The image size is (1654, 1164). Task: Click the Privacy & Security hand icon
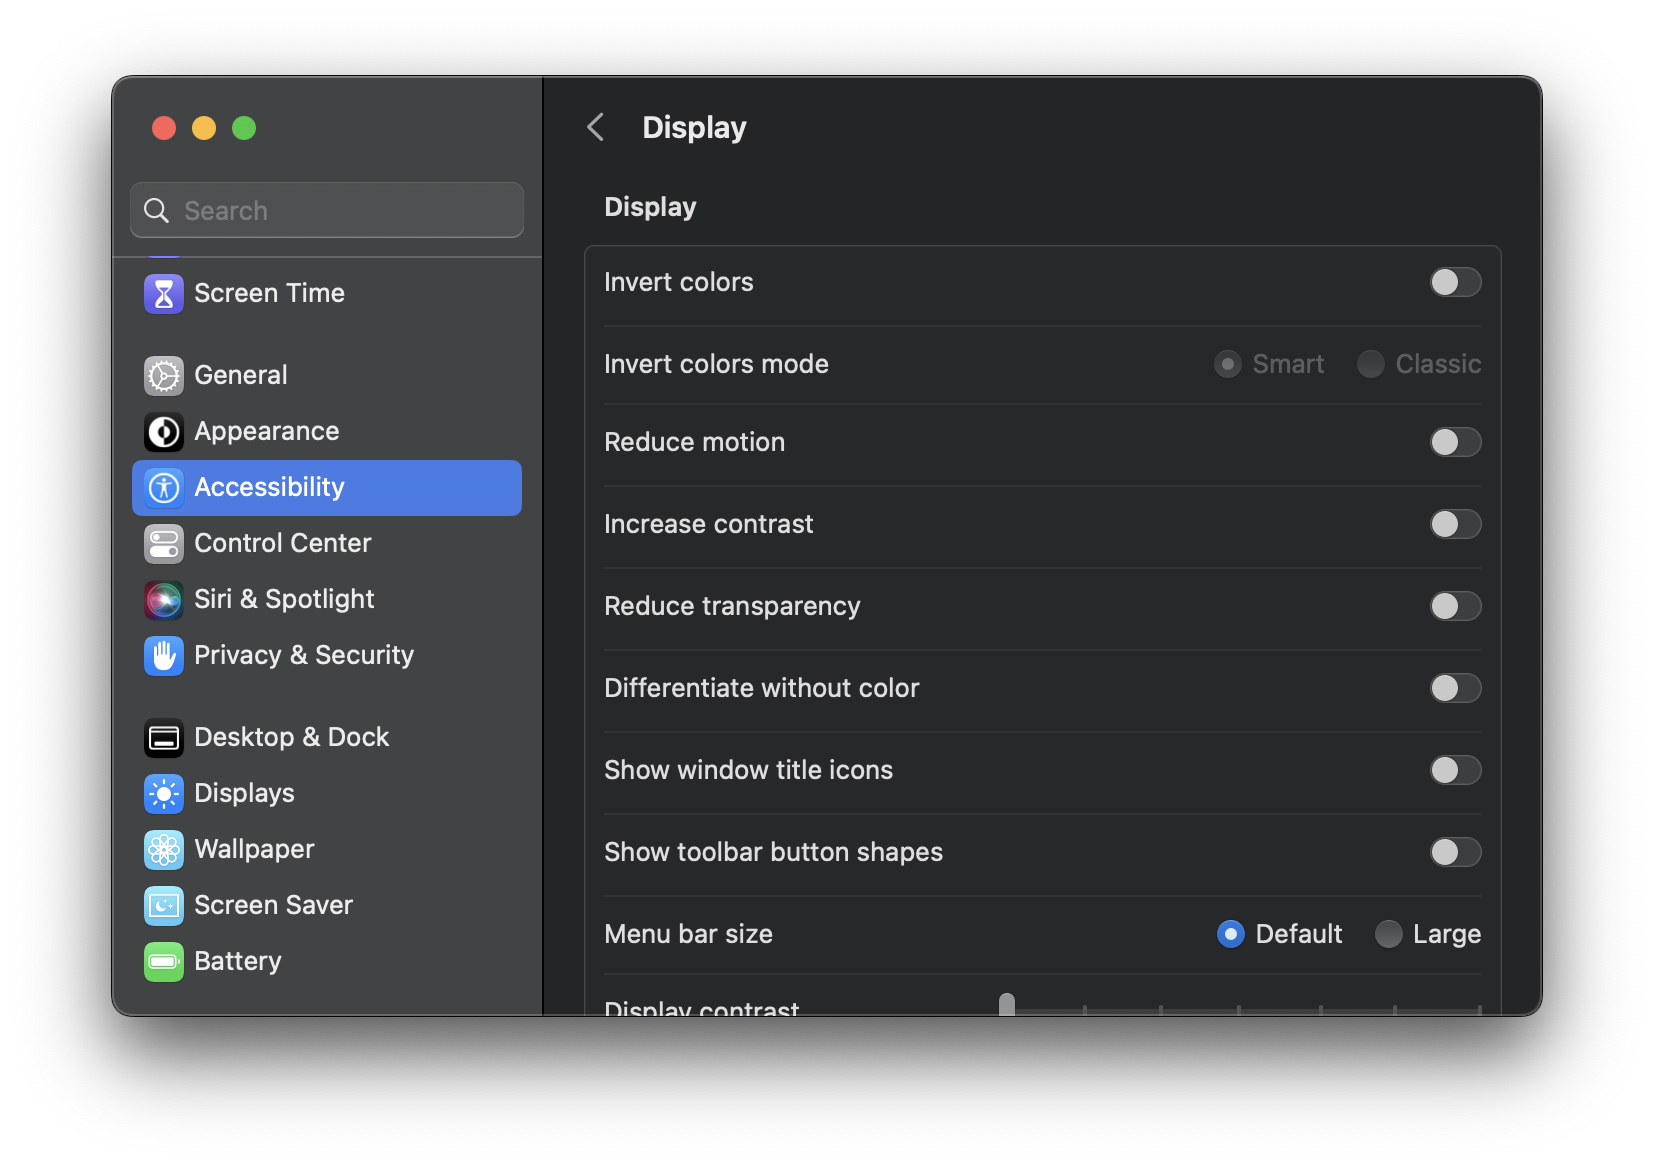click(164, 656)
